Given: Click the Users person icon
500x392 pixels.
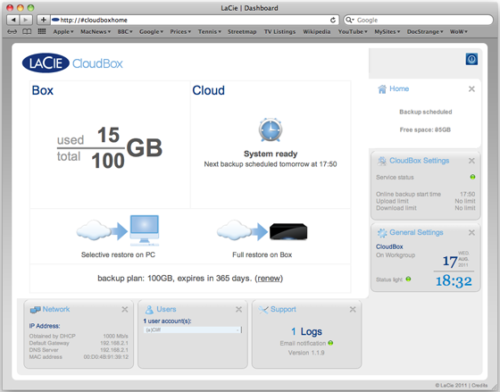Looking at the screenshot, I should tap(149, 310).
